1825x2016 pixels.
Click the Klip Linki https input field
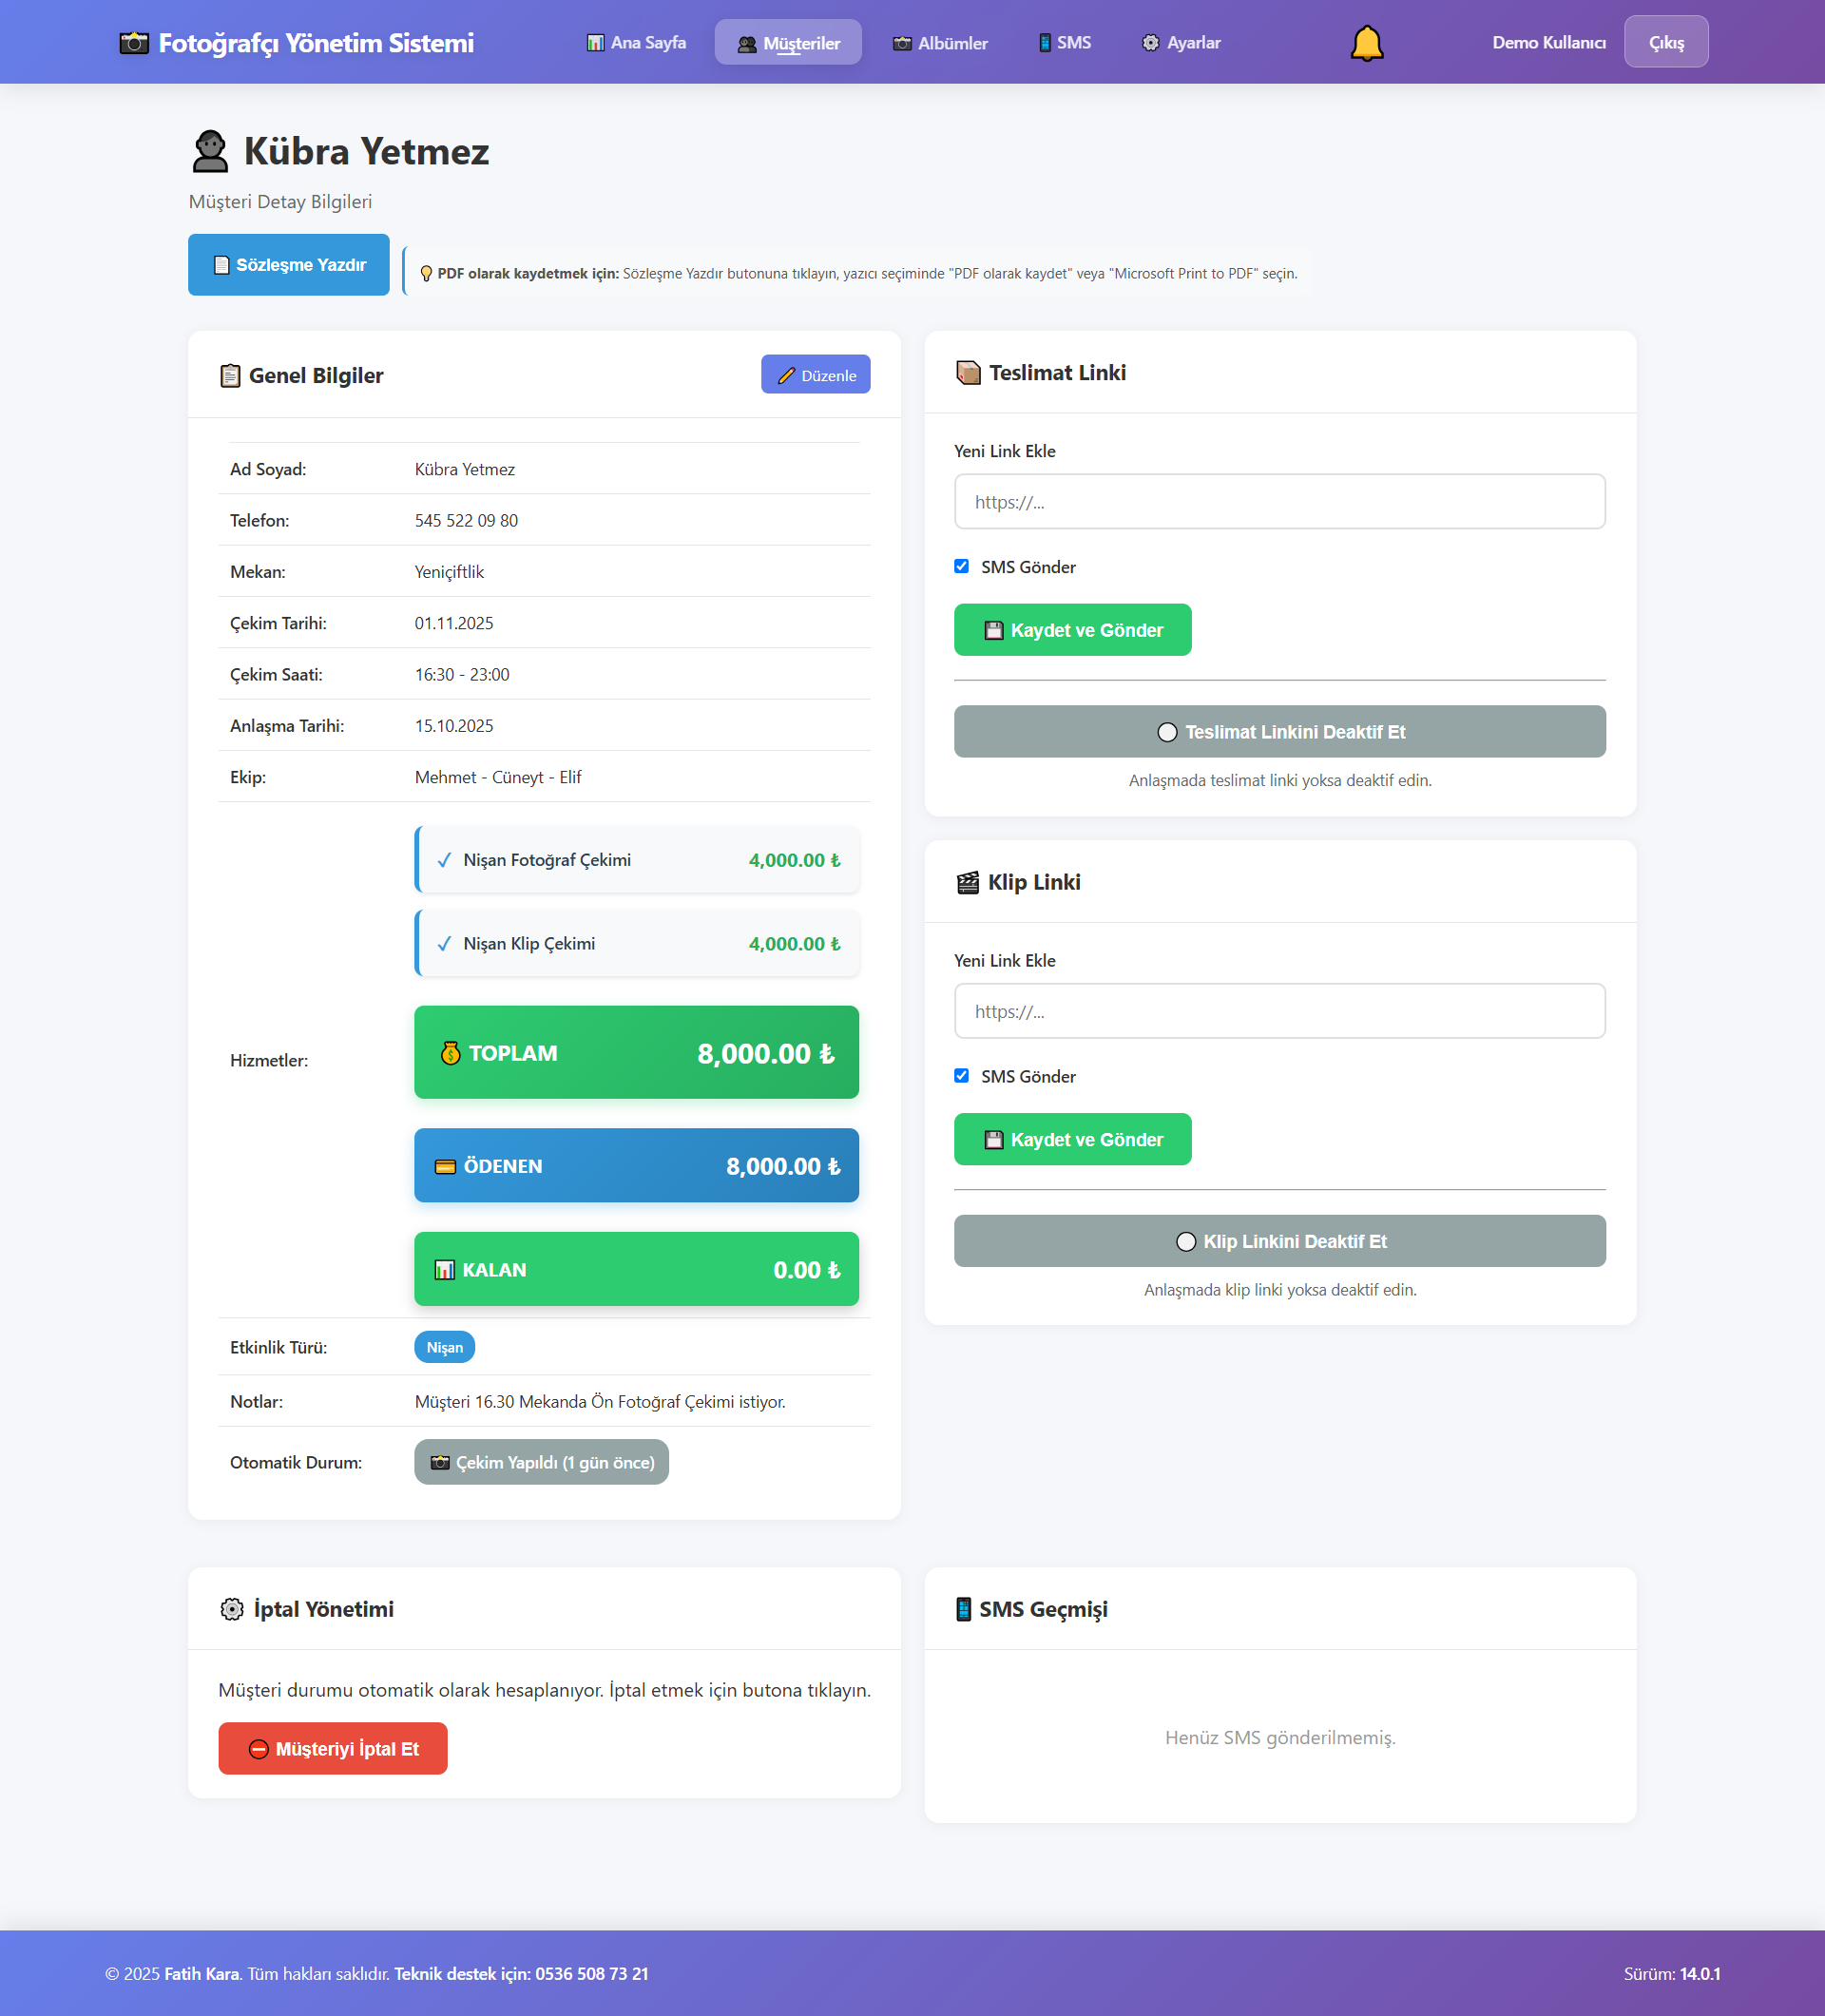tap(1279, 1011)
